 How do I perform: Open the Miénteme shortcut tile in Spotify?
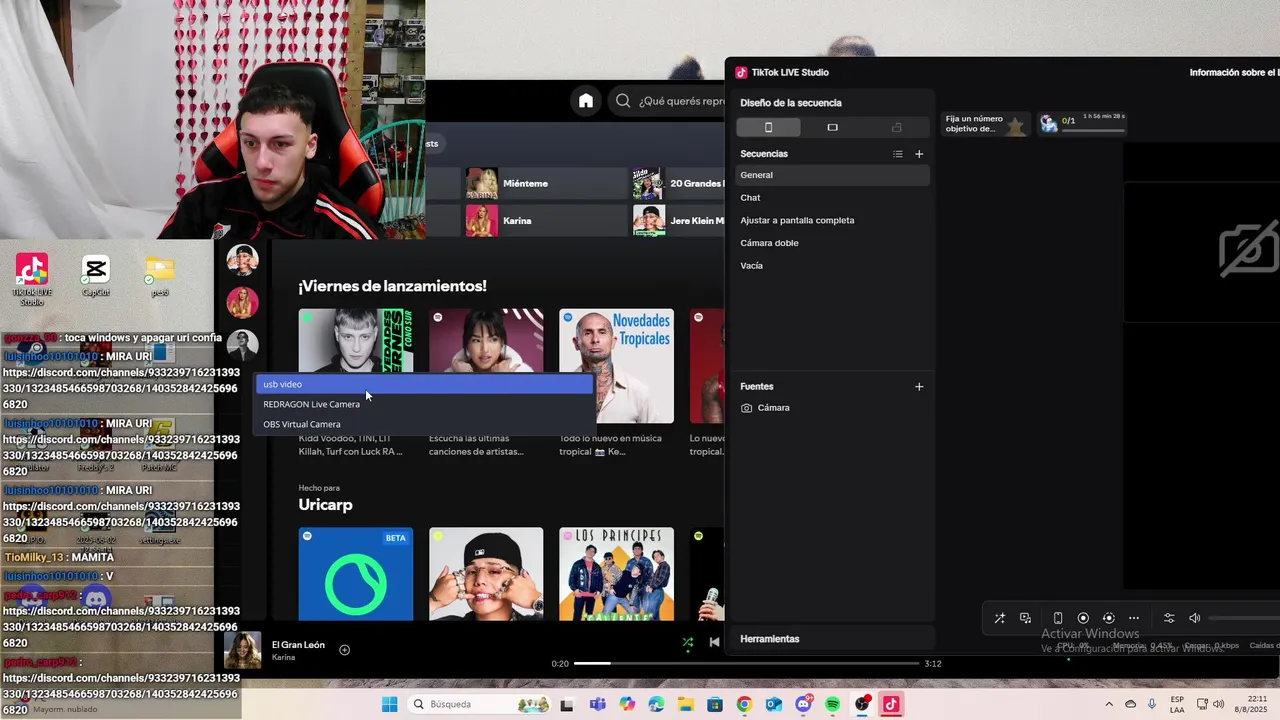coord(546,184)
